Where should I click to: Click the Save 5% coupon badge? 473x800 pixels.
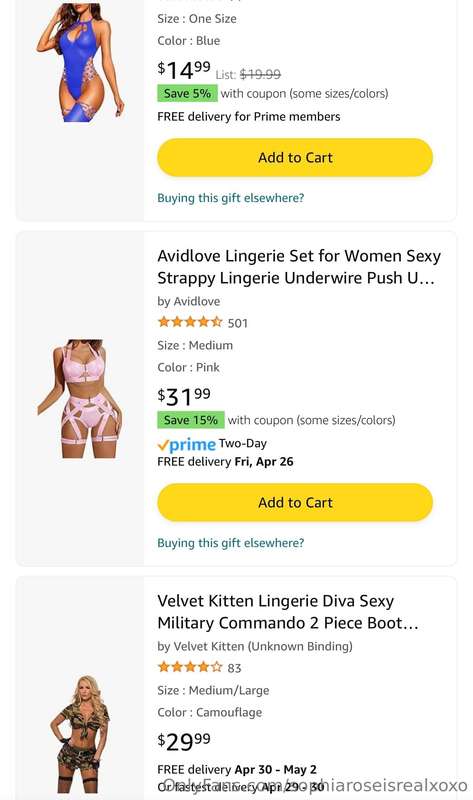187,93
